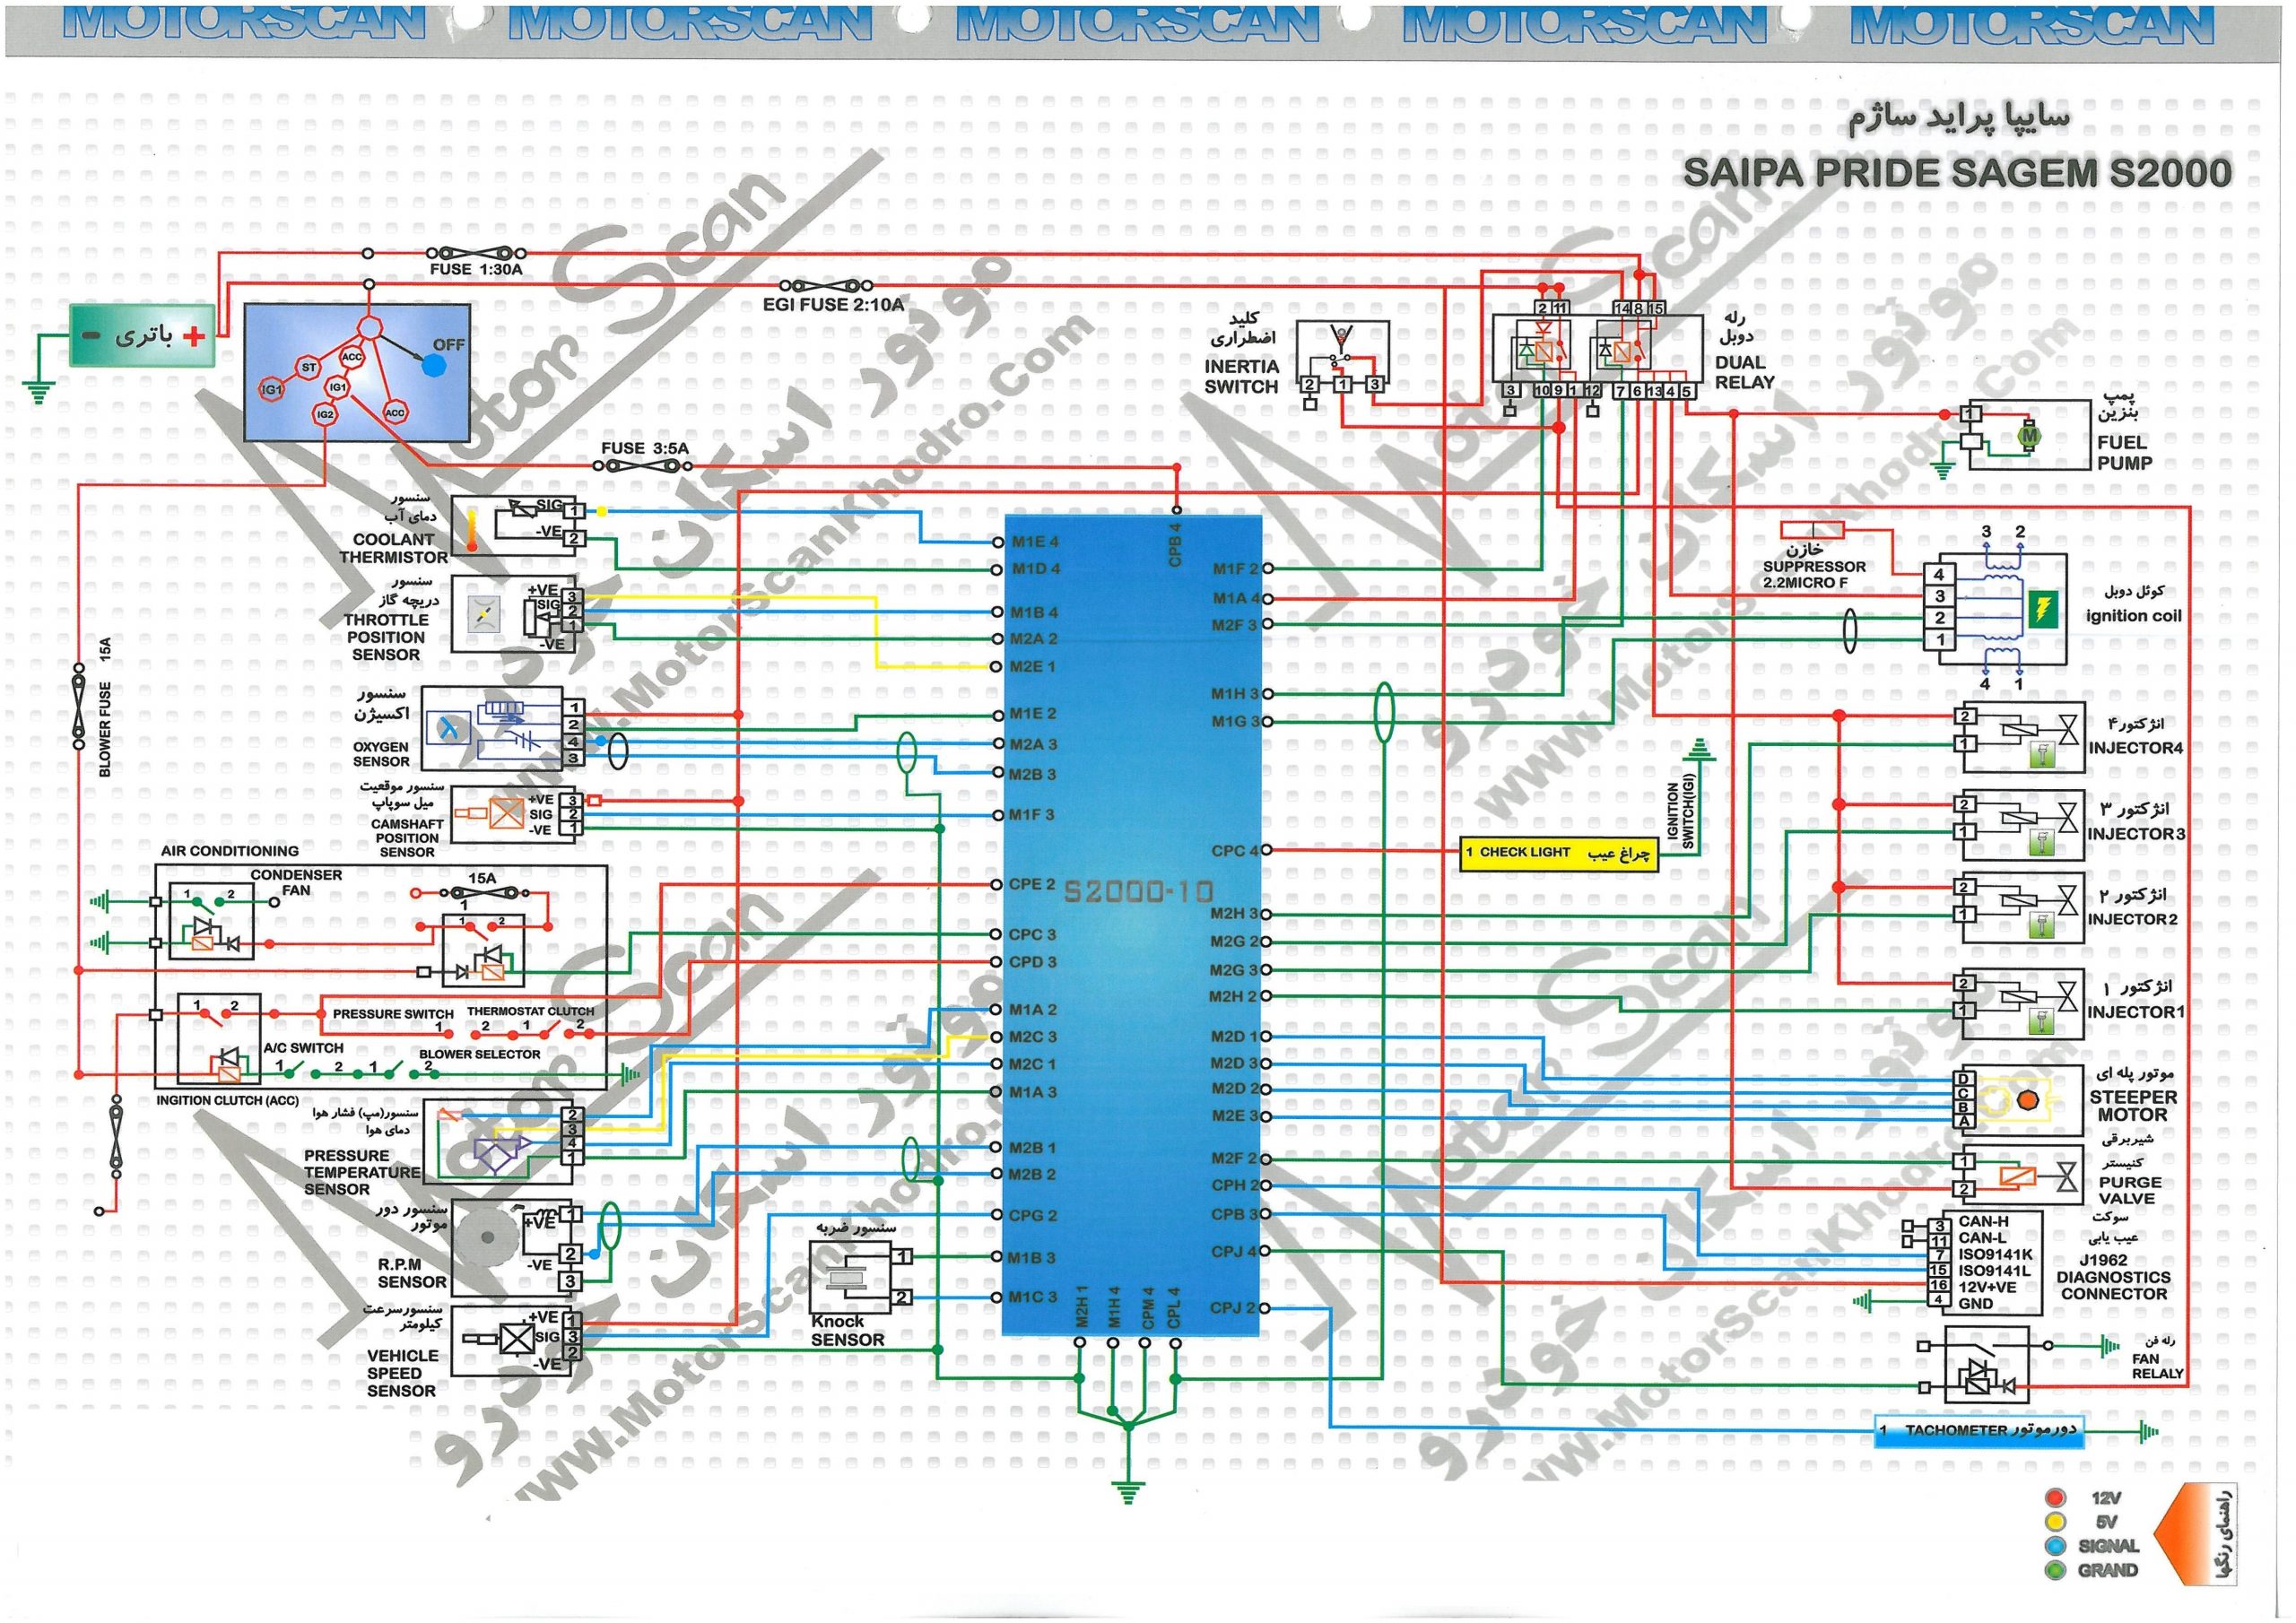Click the AIR CONDITIONING heading
This screenshot has height=1623, width=2296.
[230, 851]
